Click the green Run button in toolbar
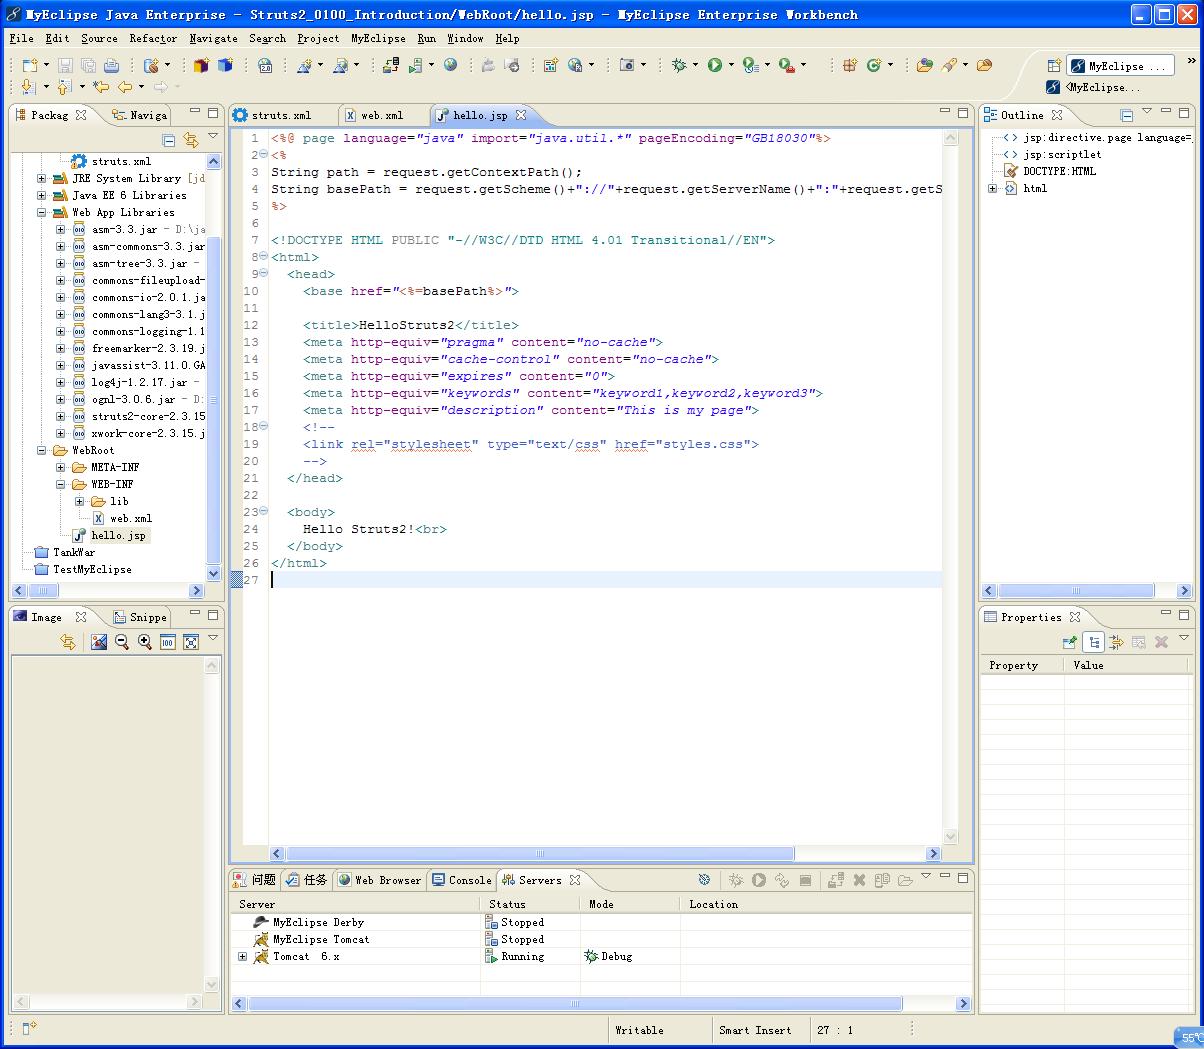This screenshot has height=1049, width=1204. click(715, 65)
